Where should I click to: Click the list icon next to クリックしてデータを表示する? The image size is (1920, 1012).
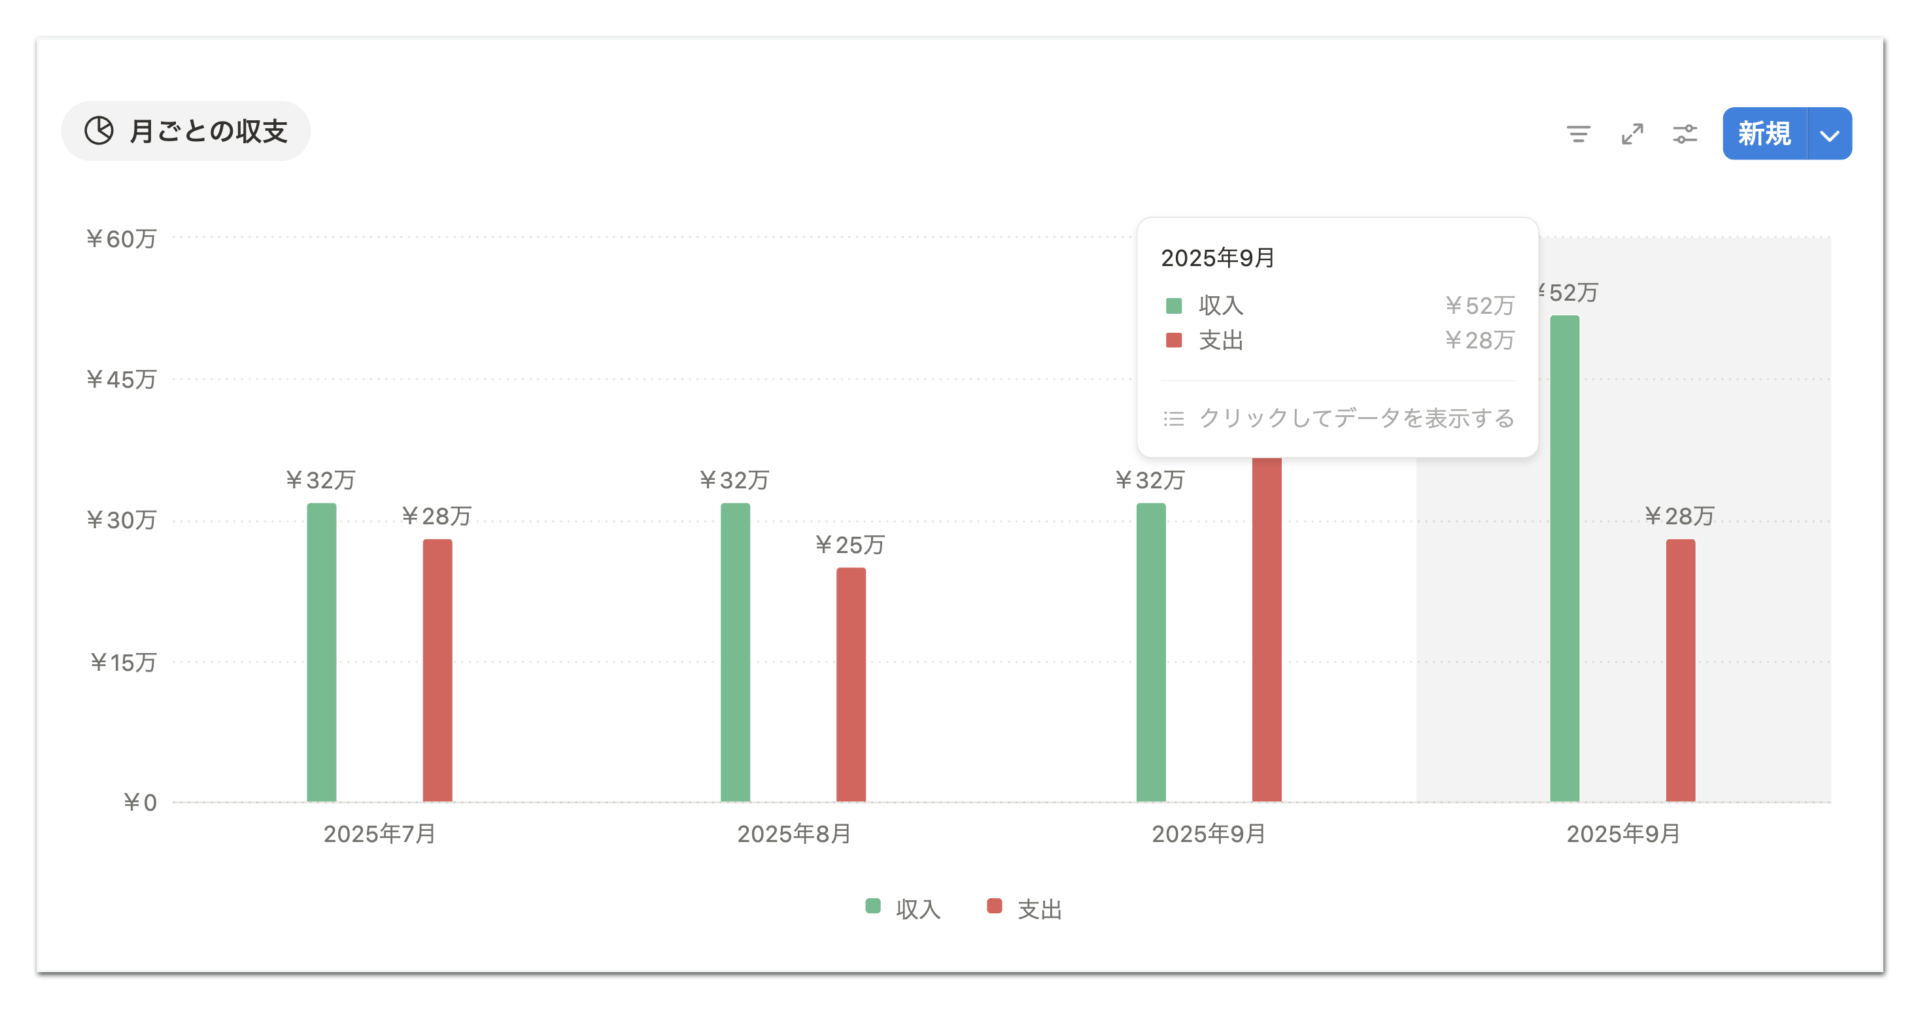pos(1174,418)
